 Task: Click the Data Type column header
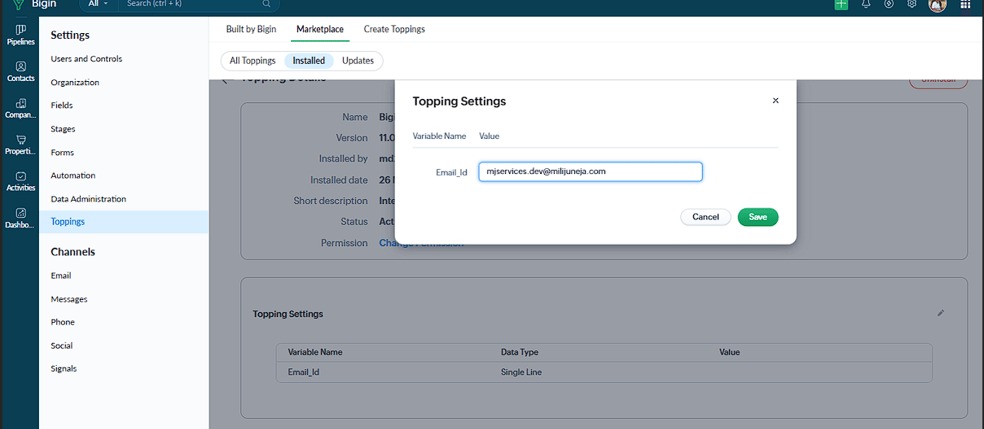[520, 352]
